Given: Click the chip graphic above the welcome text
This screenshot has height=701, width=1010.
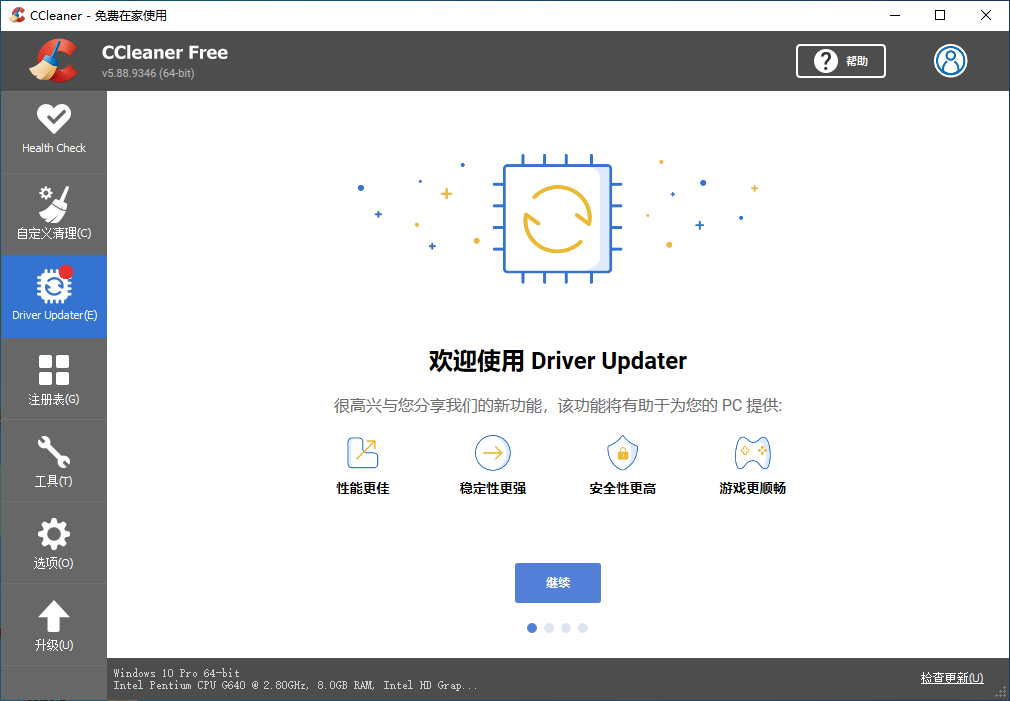Looking at the screenshot, I should tap(558, 218).
